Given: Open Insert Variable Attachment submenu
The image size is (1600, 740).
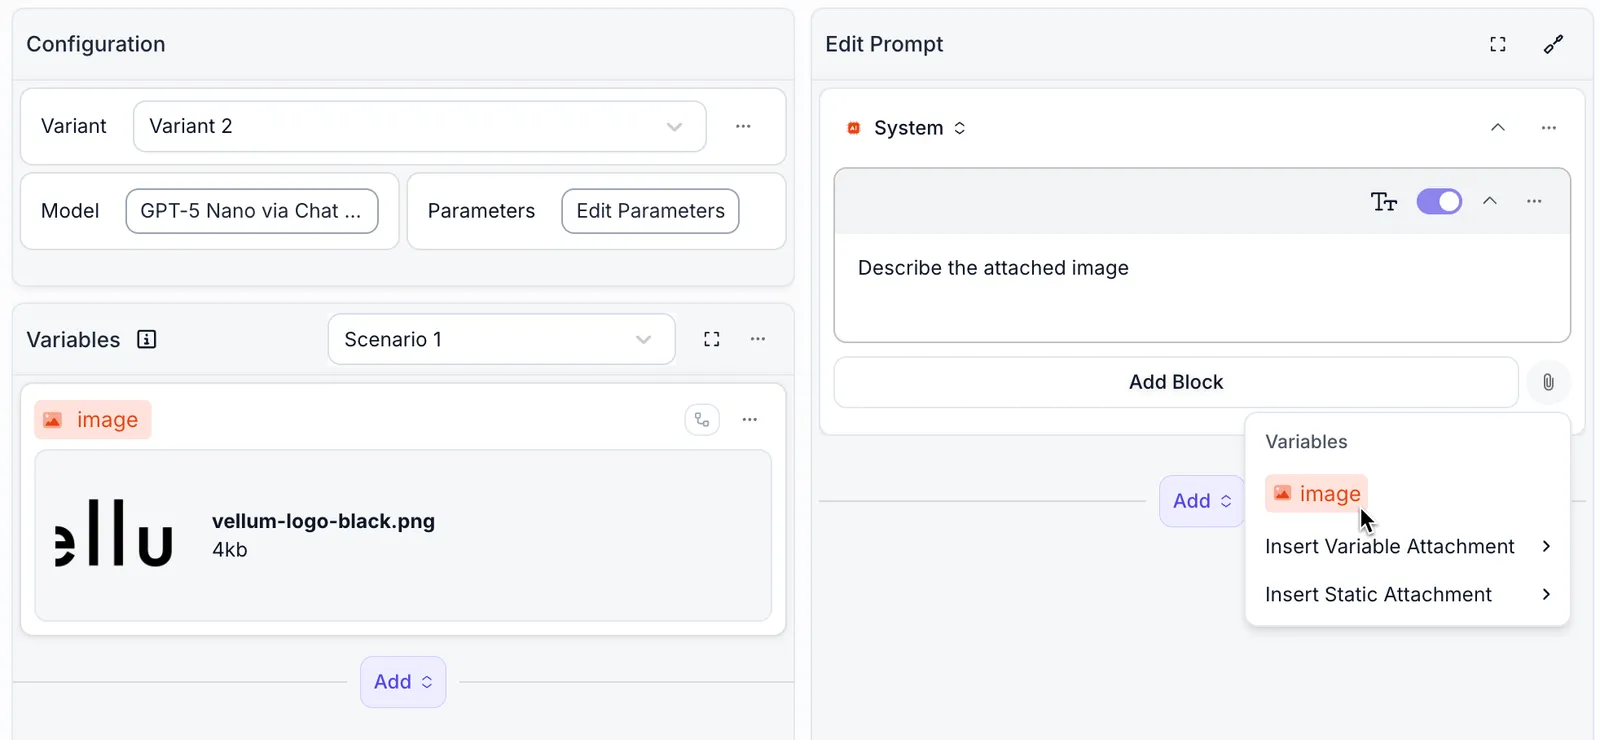Looking at the screenshot, I should pyautogui.click(x=1408, y=546).
